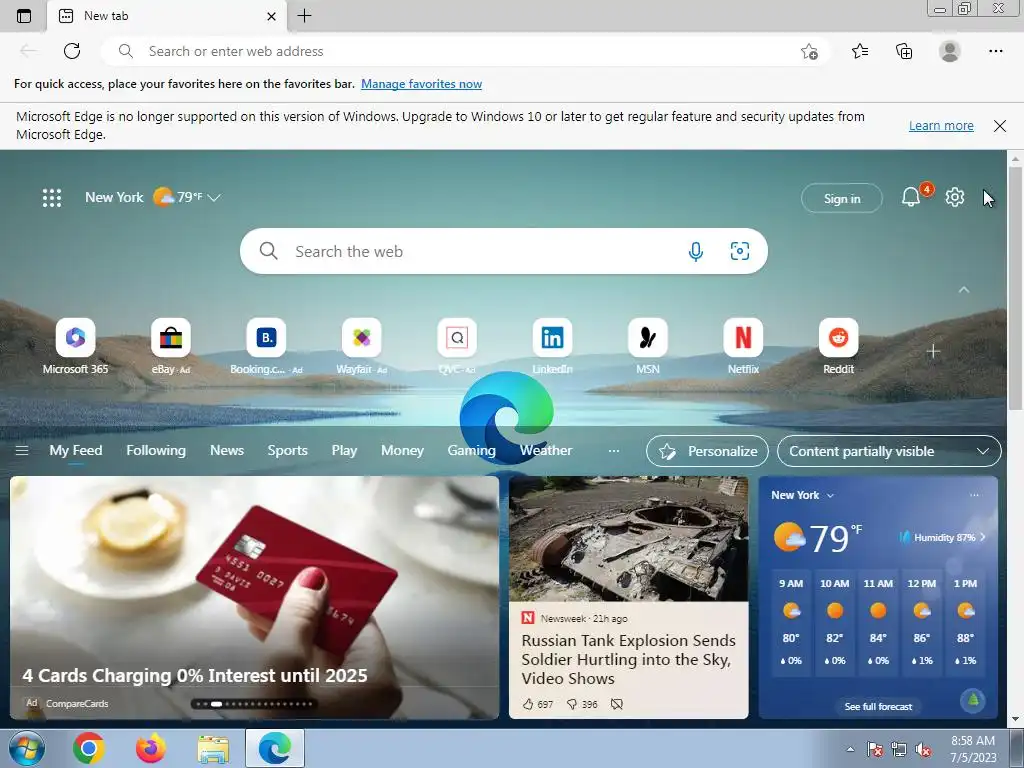Open the eBay quick link
Screen dimensions: 1024x768
pyautogui.click(x=170, y=347)
